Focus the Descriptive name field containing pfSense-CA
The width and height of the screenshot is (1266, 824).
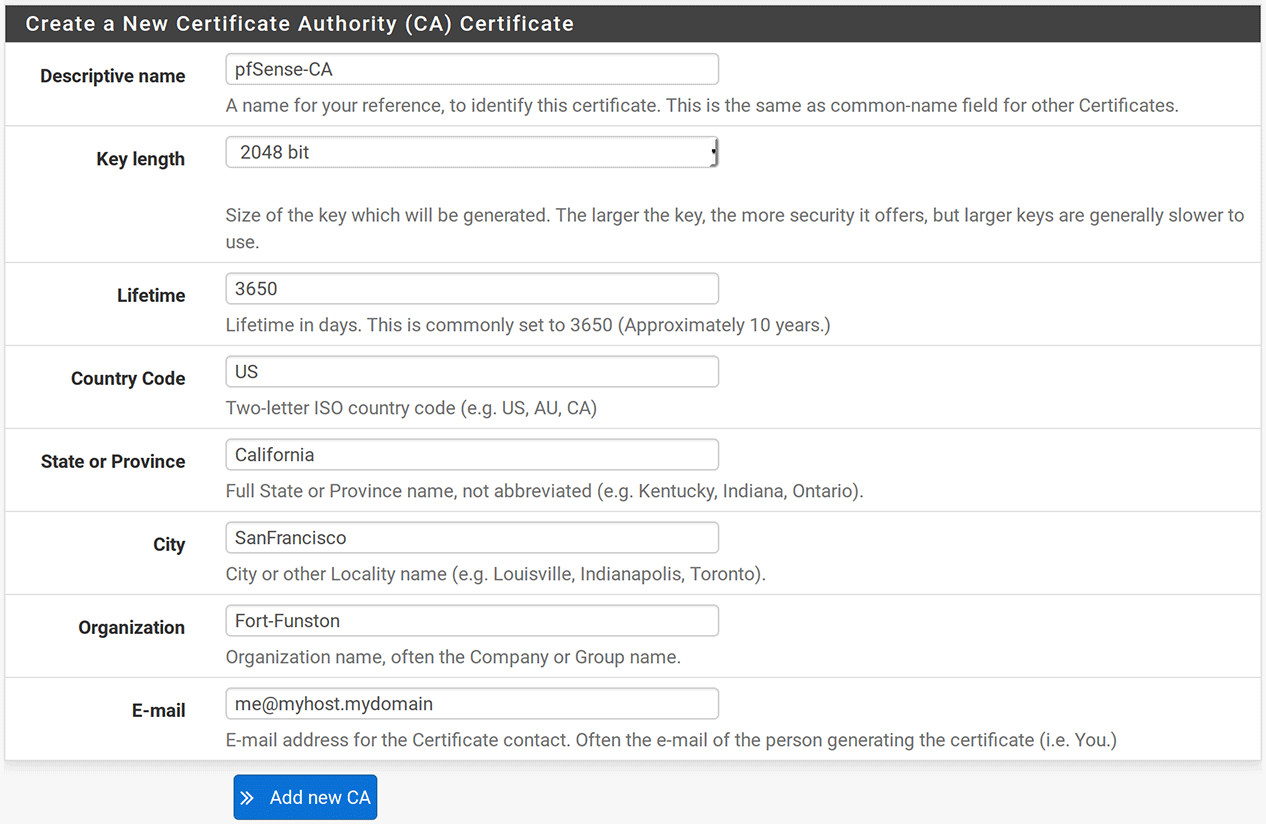coord(471,69)
